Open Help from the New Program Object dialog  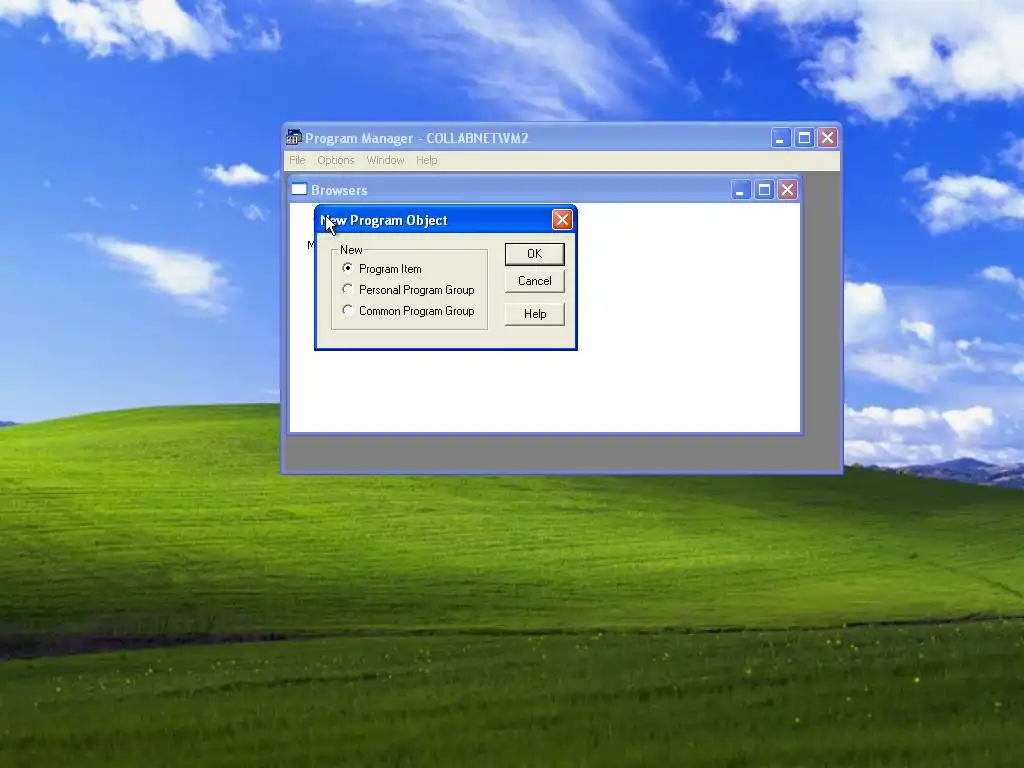534,314
